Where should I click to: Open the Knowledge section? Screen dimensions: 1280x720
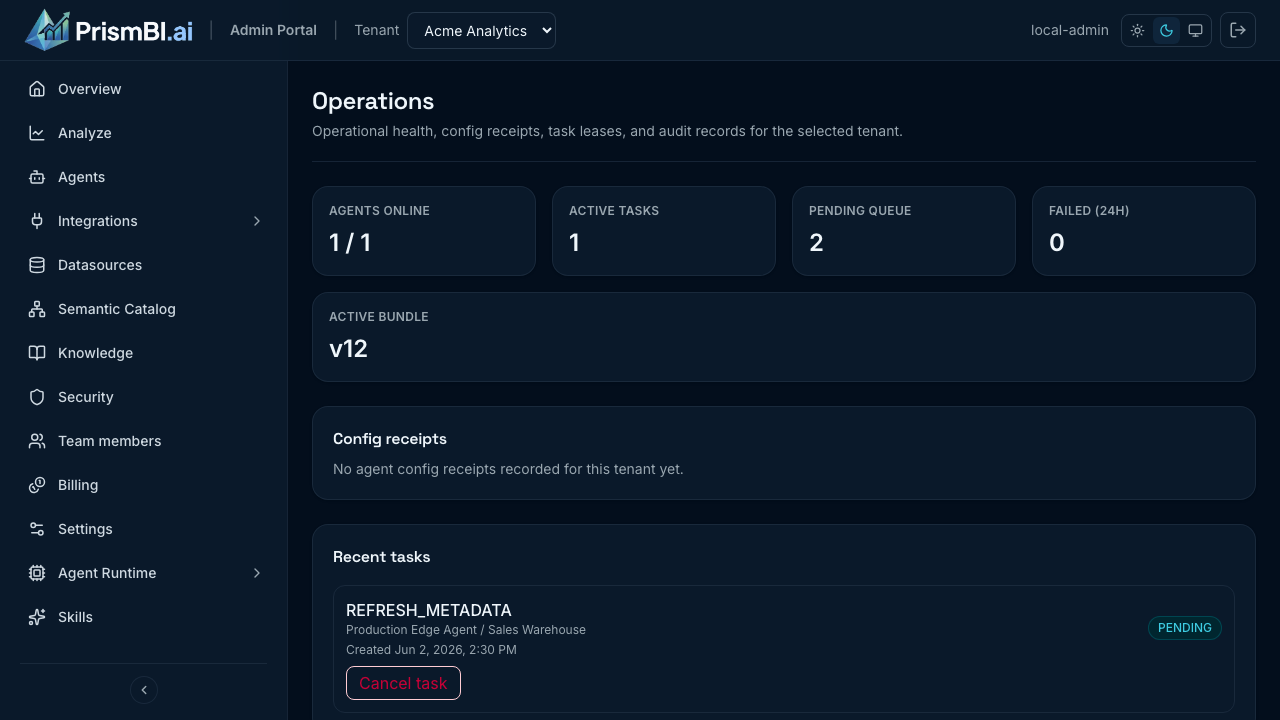pos(144,353)
